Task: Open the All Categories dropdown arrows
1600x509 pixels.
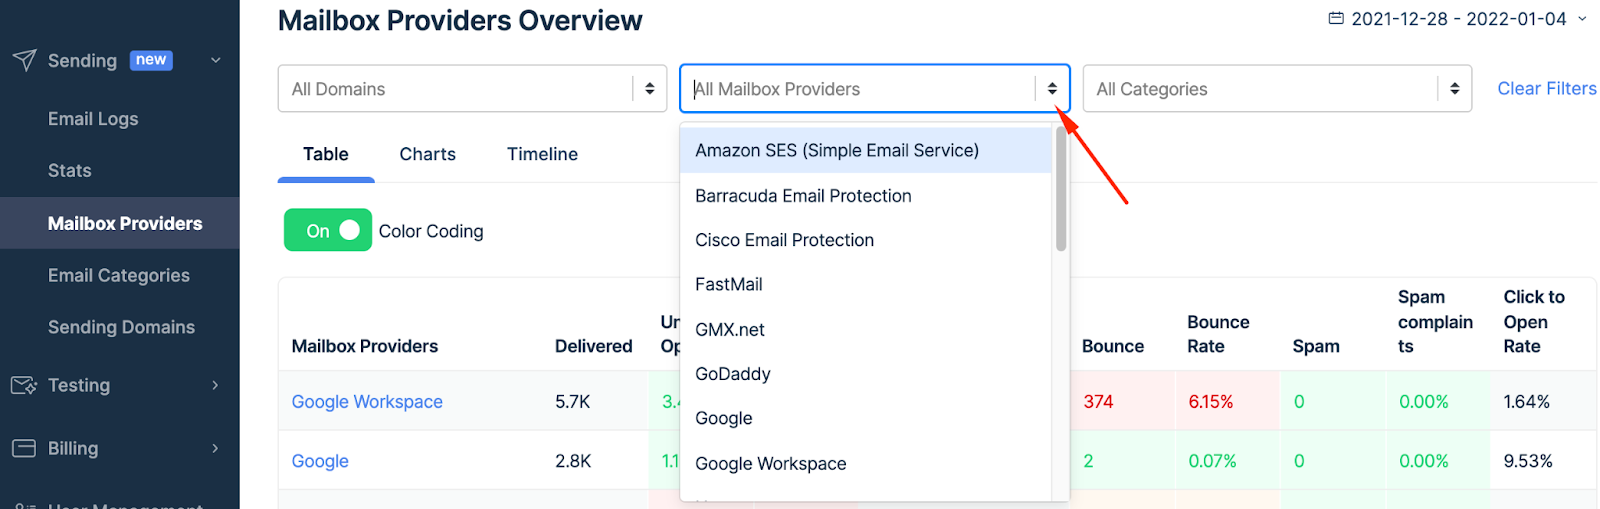Action: [x=1455, y=89]
